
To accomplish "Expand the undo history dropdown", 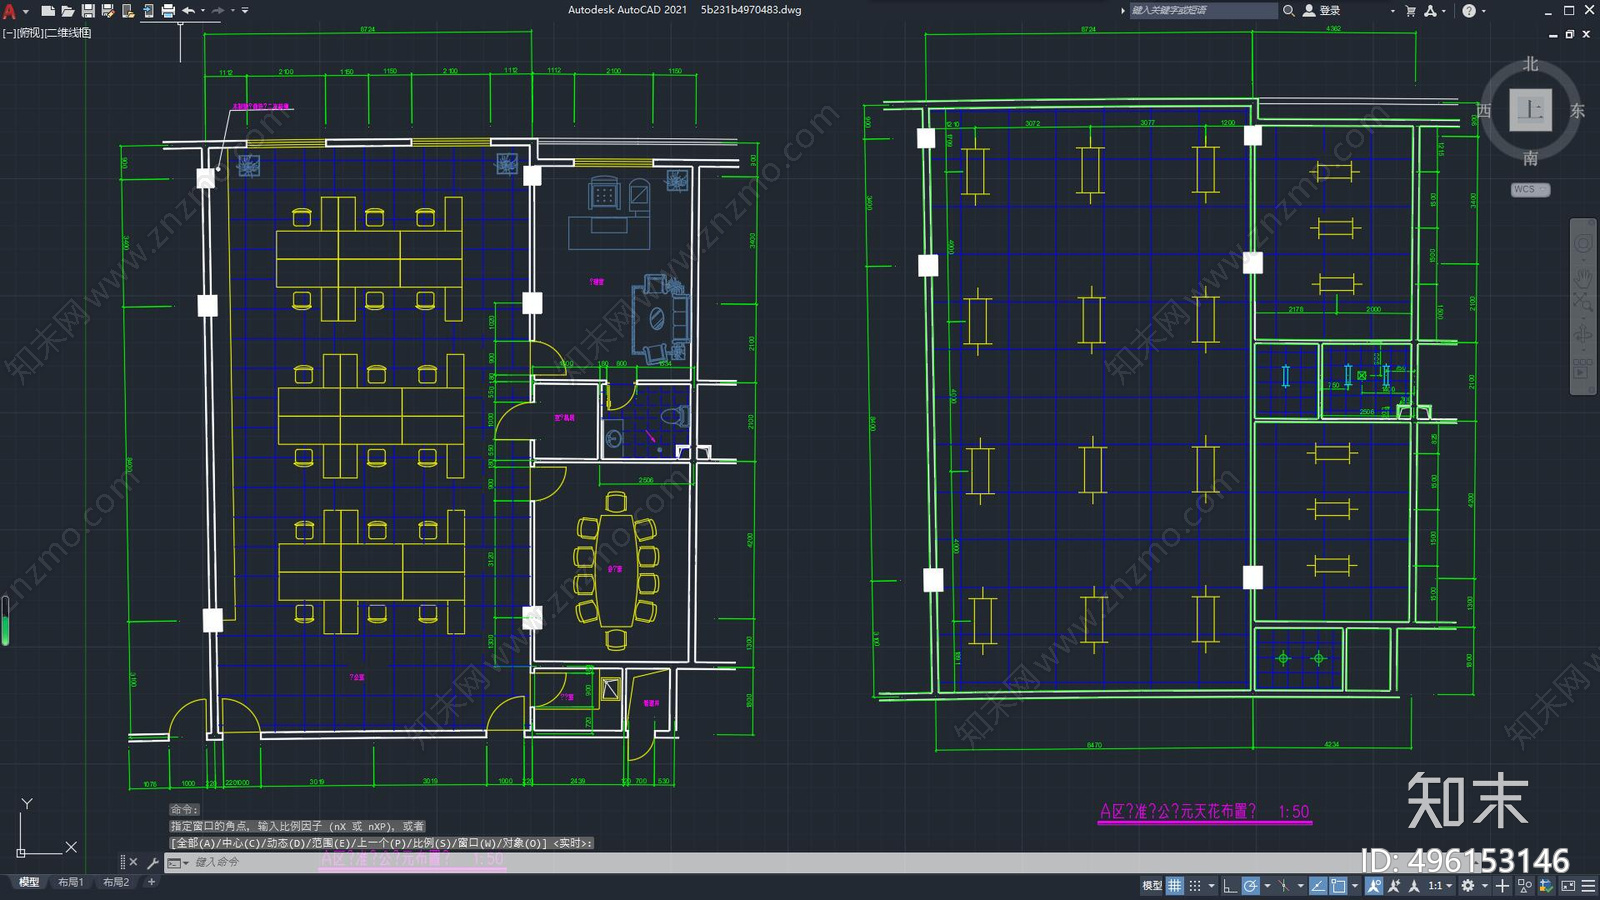I will pyautogui.click(x=203, y=11).
